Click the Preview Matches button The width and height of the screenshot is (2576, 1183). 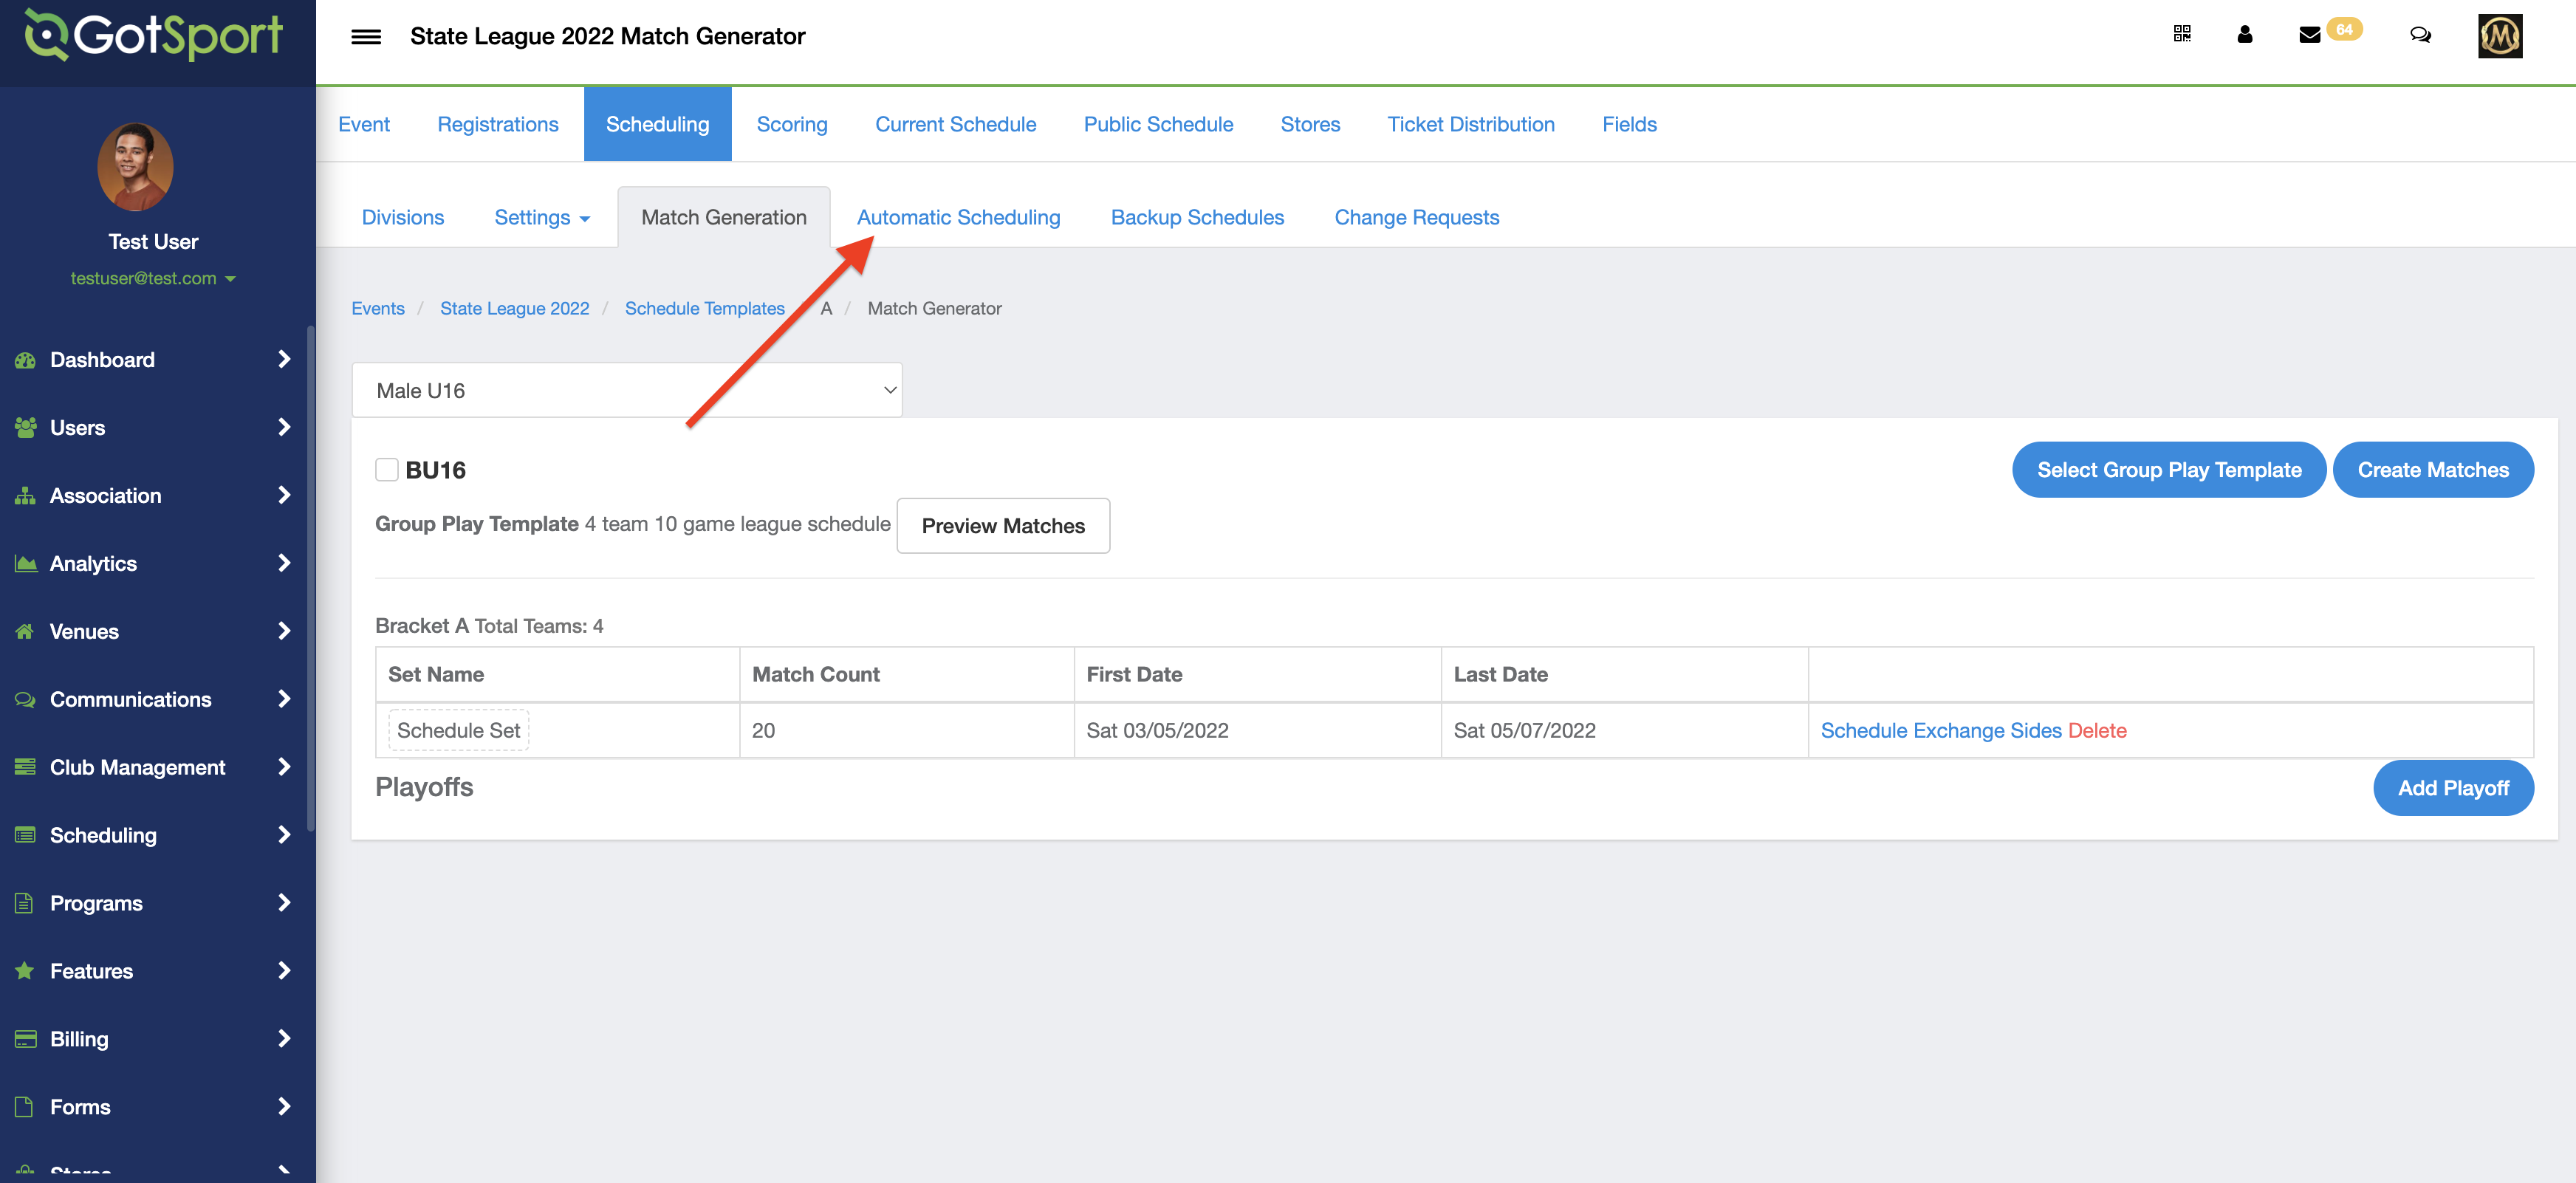(x=1003, y=526)
